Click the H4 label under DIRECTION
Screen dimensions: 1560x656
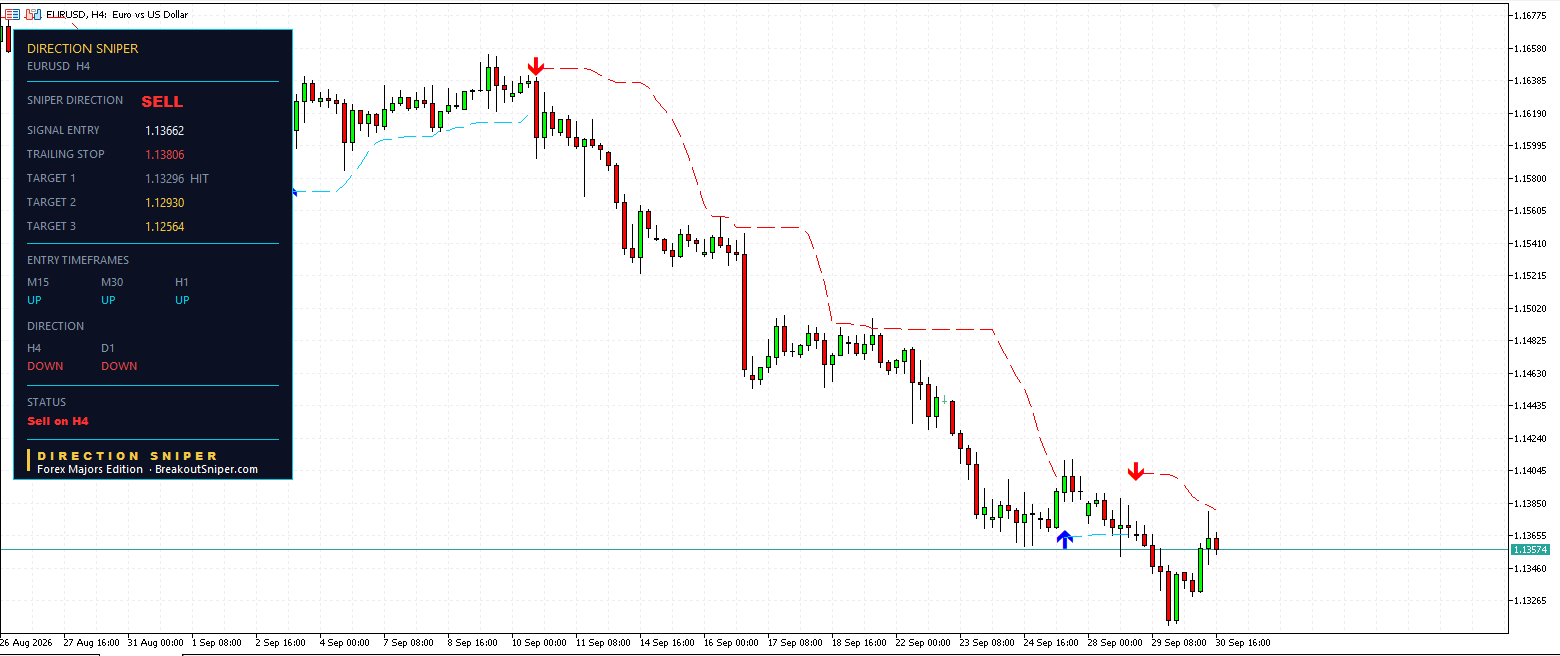point(34,348)
